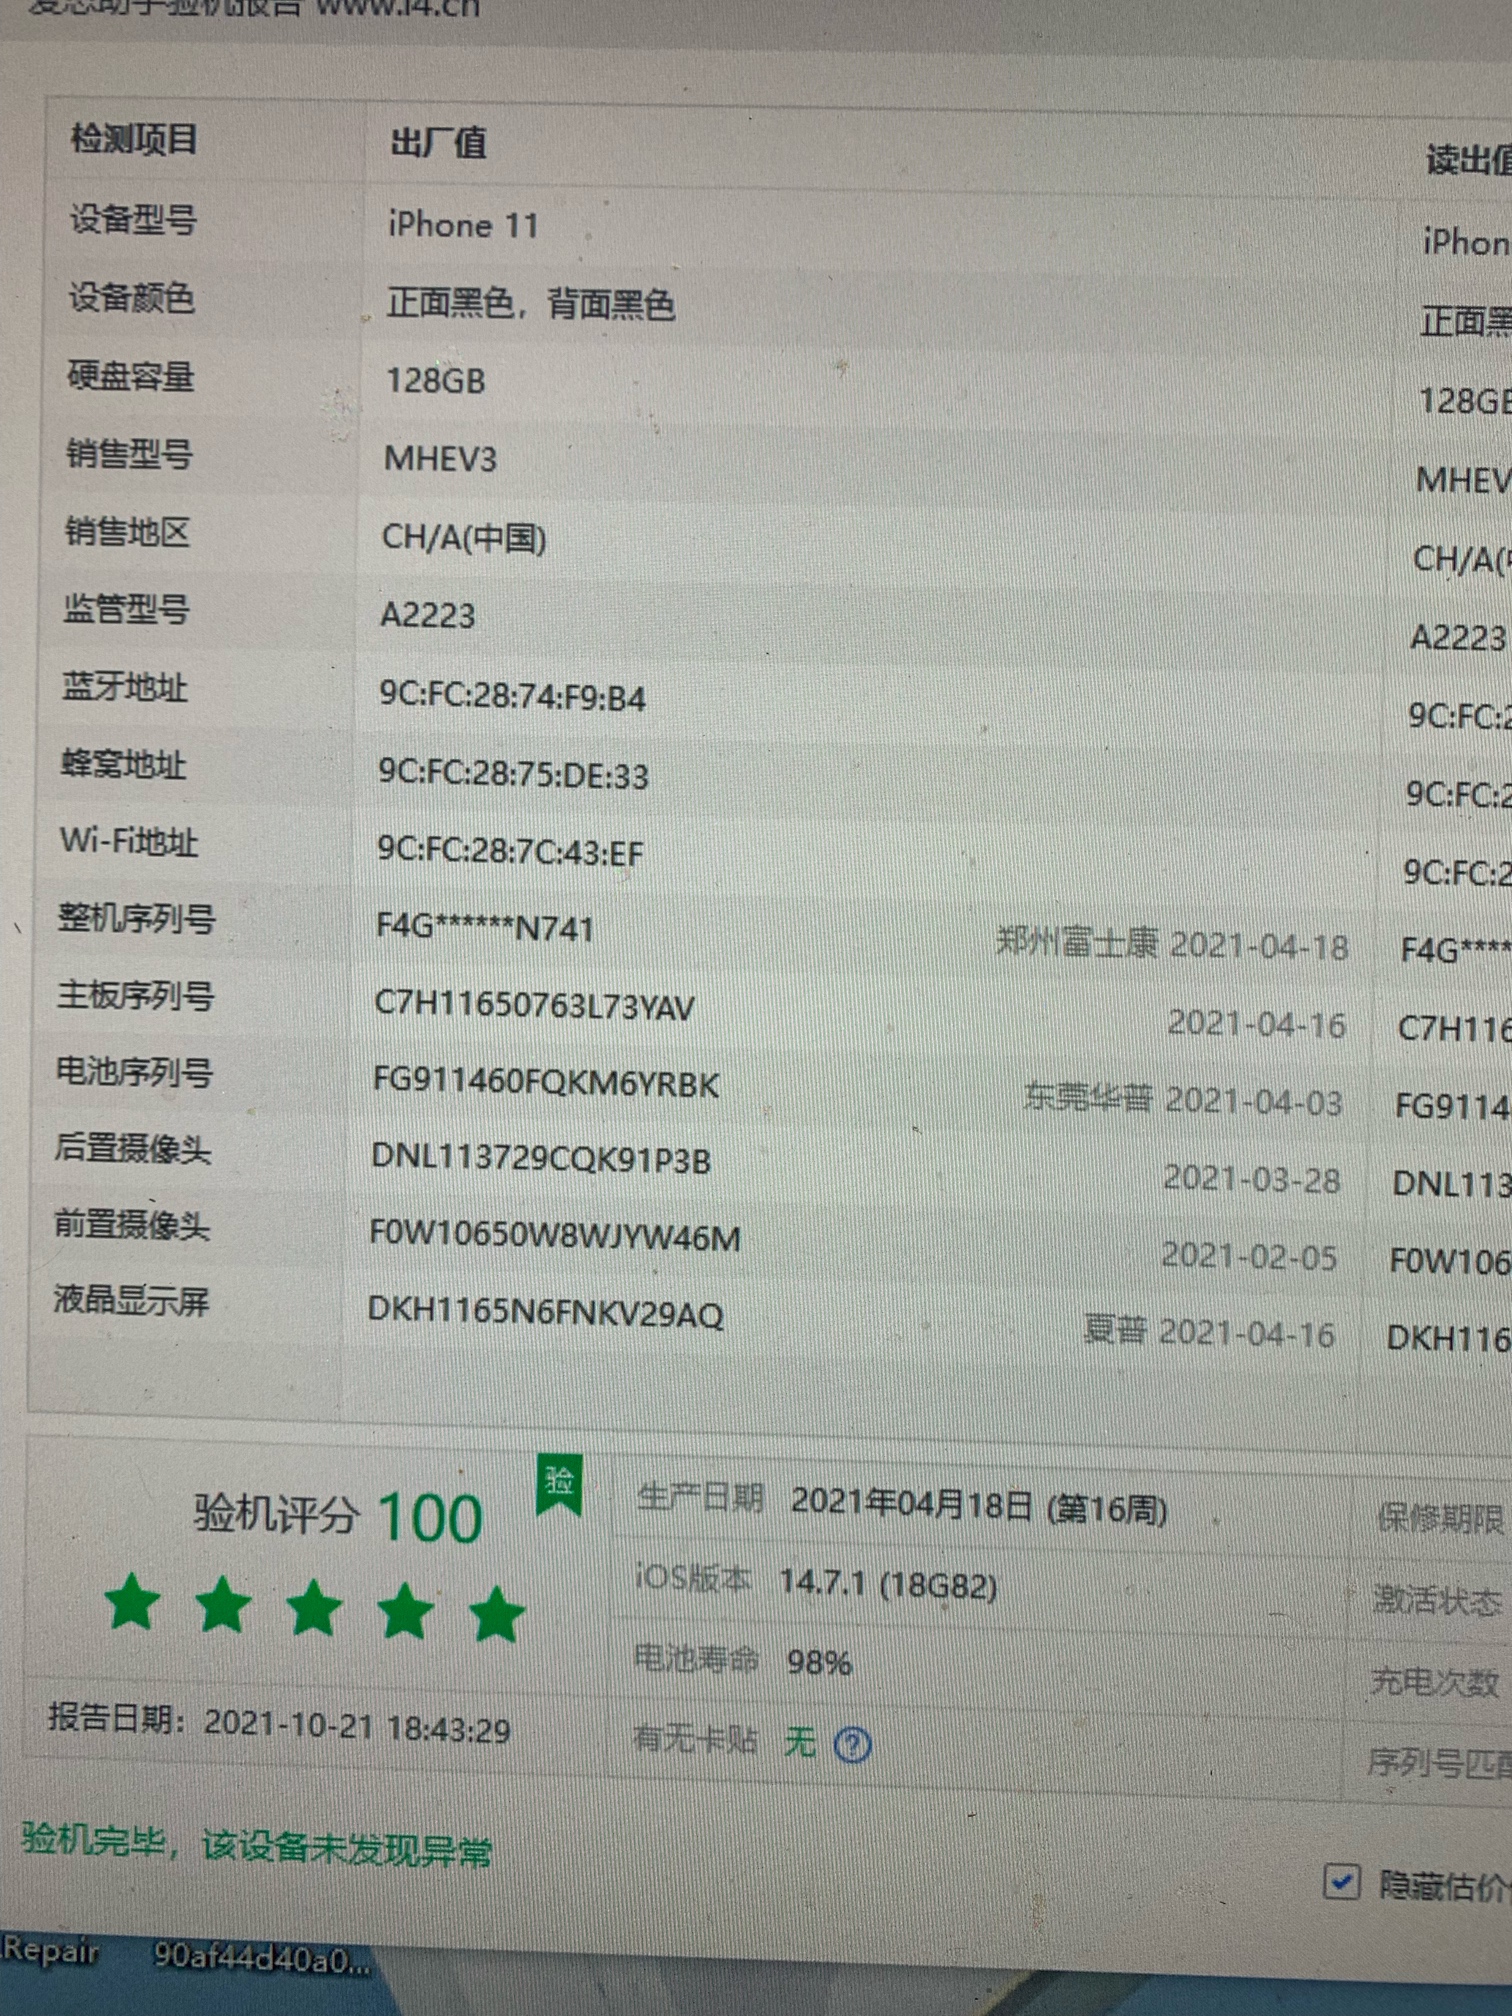The width and height of the screenshot is (1512, 2016).
Task: Click the 检测项目 column header
Action: [134, 139]
